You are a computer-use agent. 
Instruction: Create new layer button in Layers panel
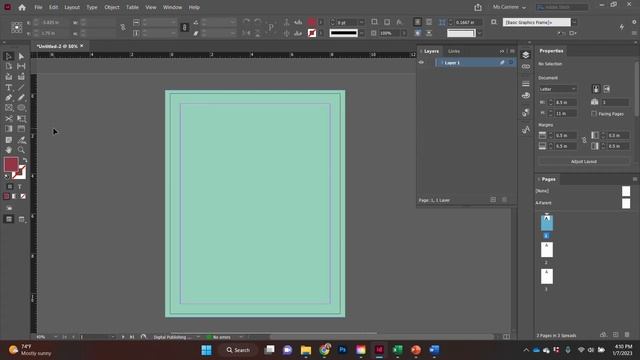point(493,200)
